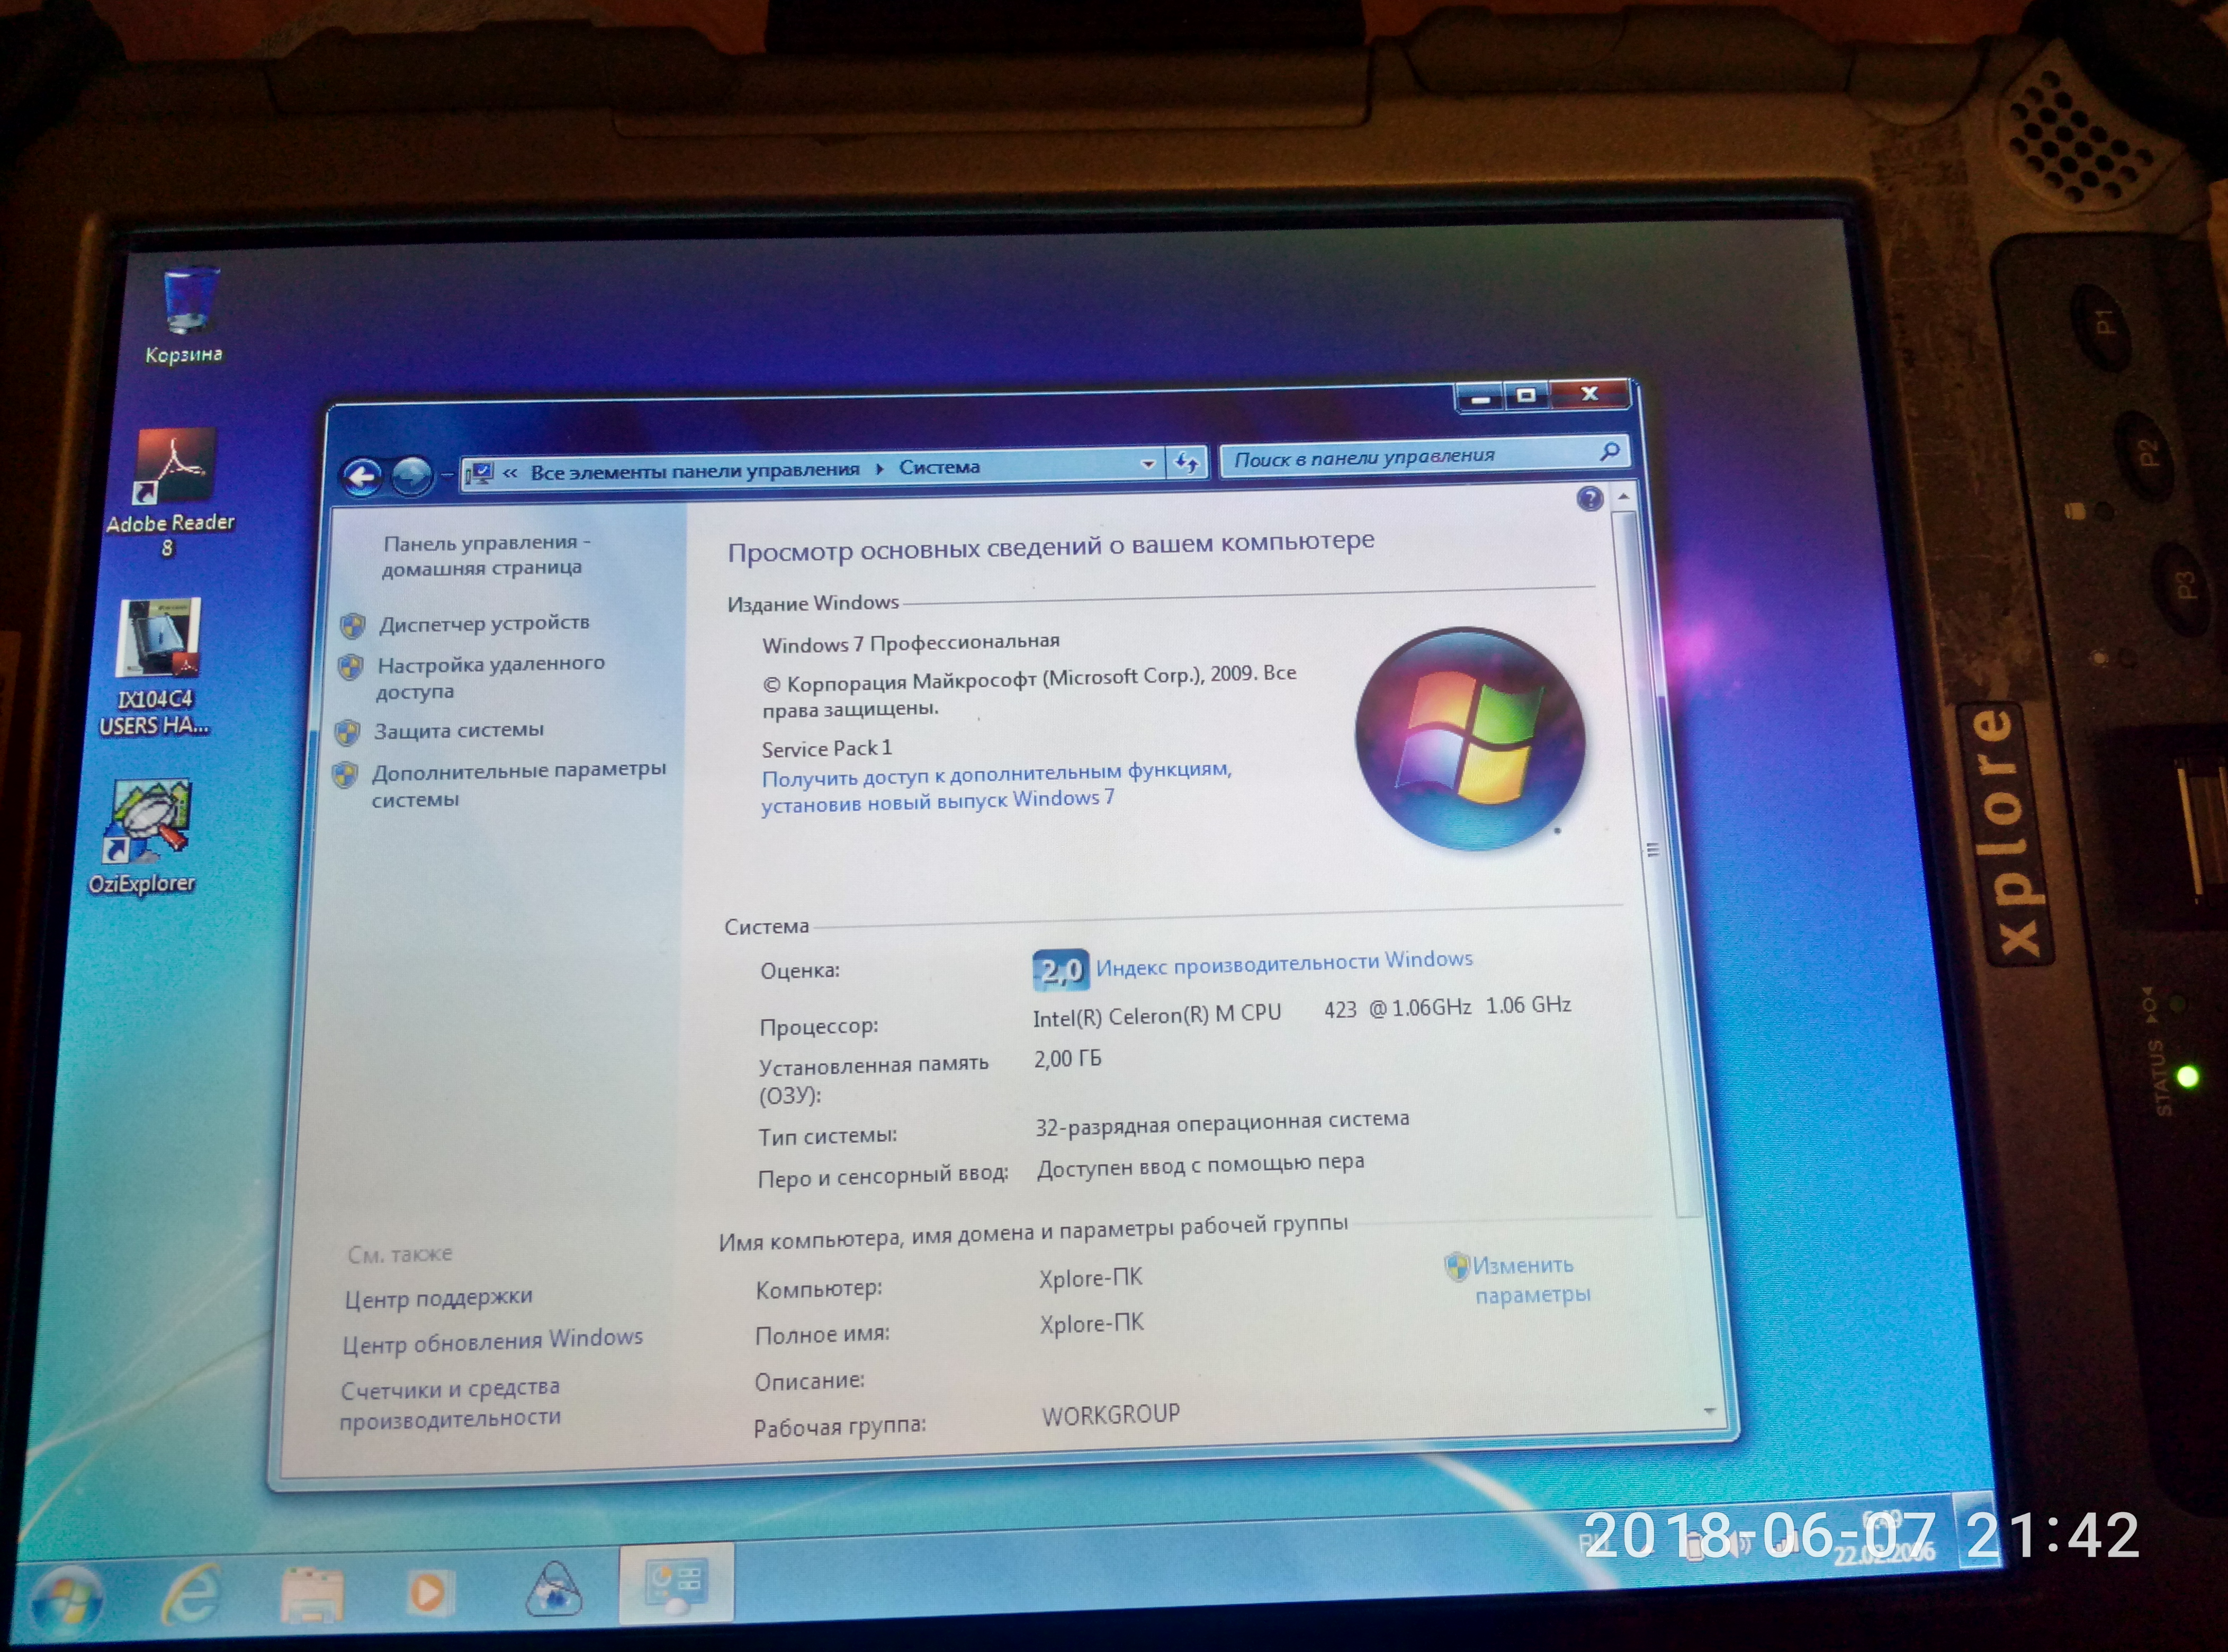
Task: Click the Все элементы панели управления breadcrumb
Action: (x=694, y=470)
